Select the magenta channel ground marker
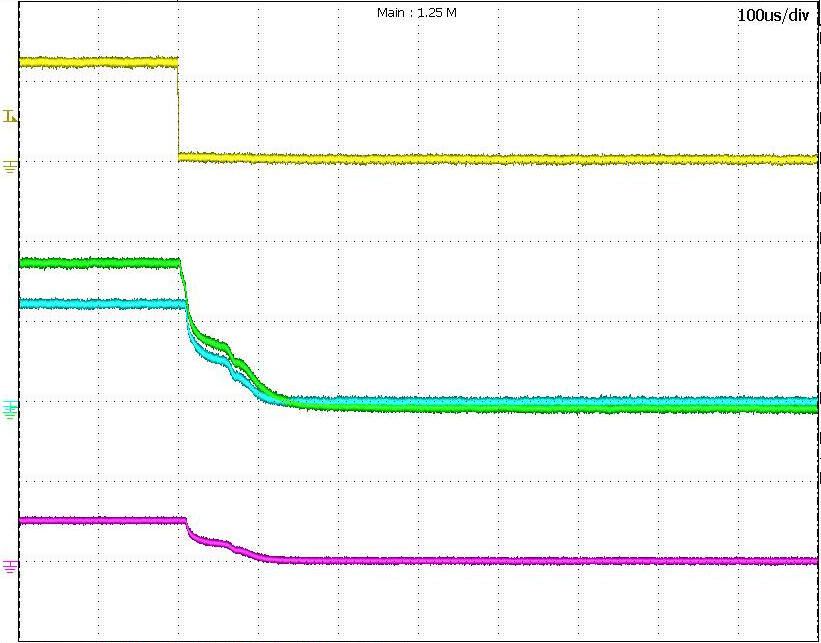Image resolution: width=821 pixels, height=643 pixels. (x=10, y=566)
